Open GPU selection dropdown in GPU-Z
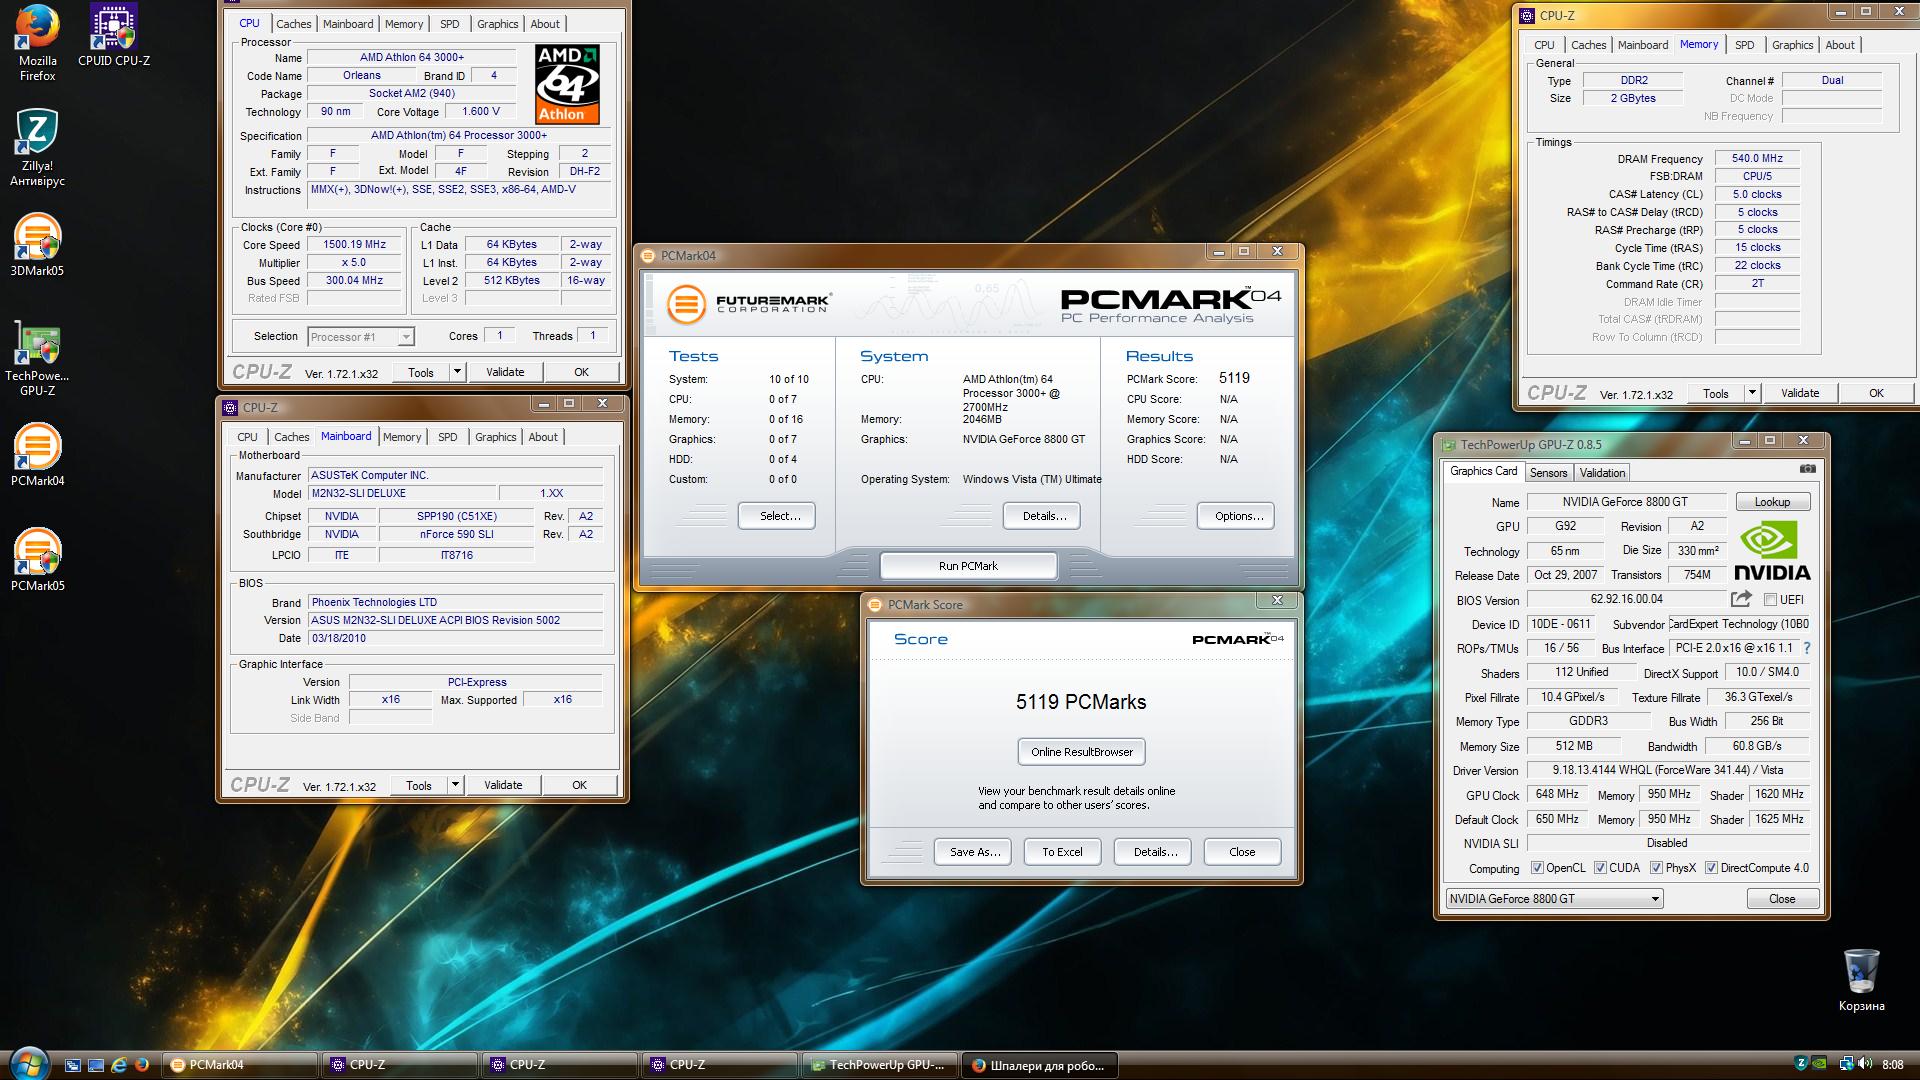The height and width of the screenshot is (1080, 1920). tap(1555, 899)
